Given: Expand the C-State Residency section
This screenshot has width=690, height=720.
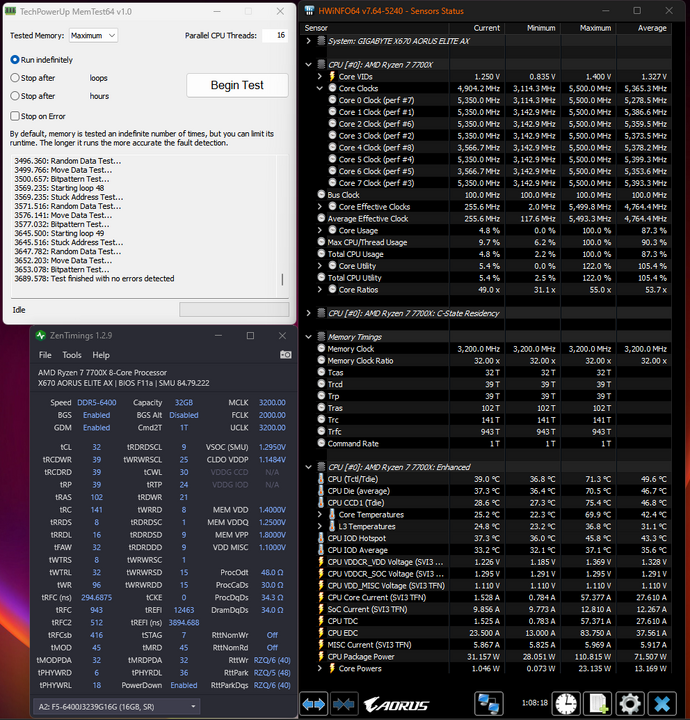Looking at the screenshot, I should pyautogui.click(x=309, y=313).
